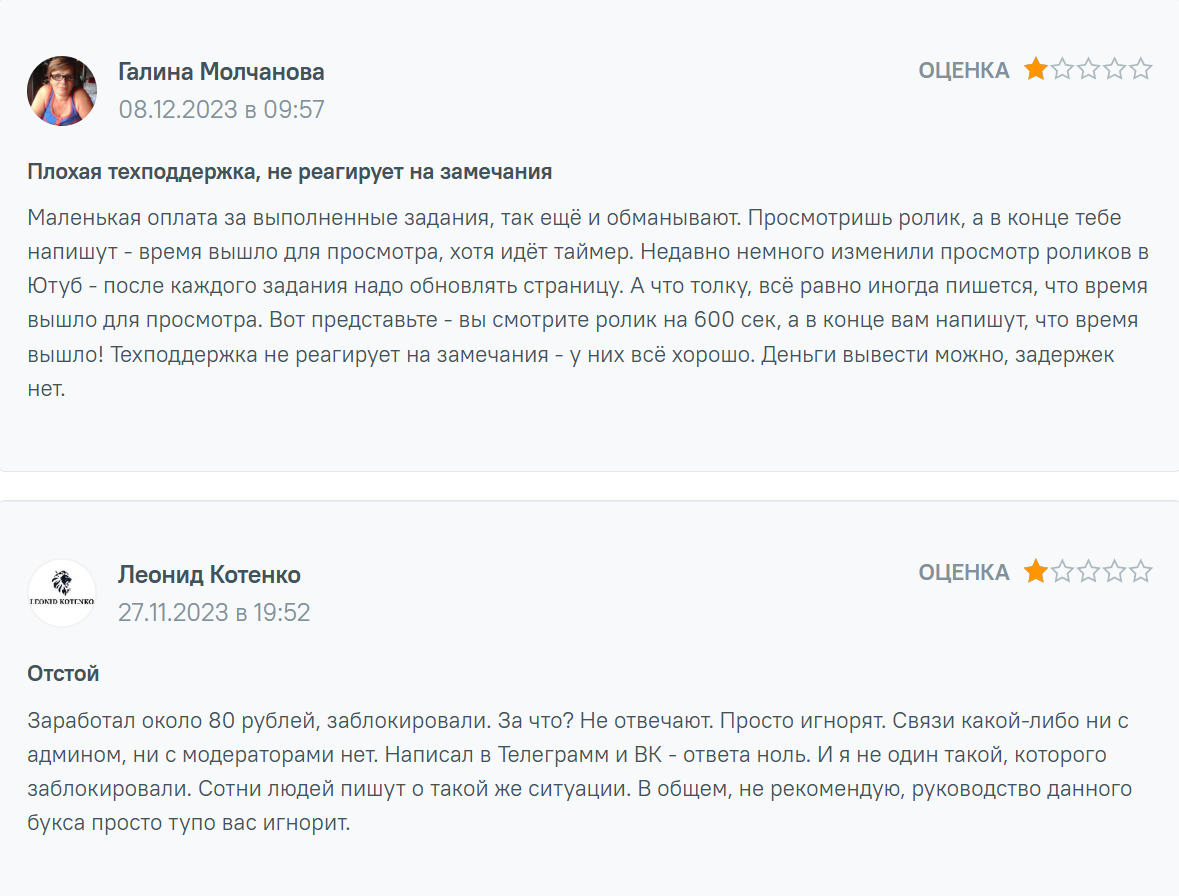This screenshot has width=1179, height=896.
Task: Click the ОЦЕНКА label in Галина's review
Action: pyautogui.click(x=964, y=71)
